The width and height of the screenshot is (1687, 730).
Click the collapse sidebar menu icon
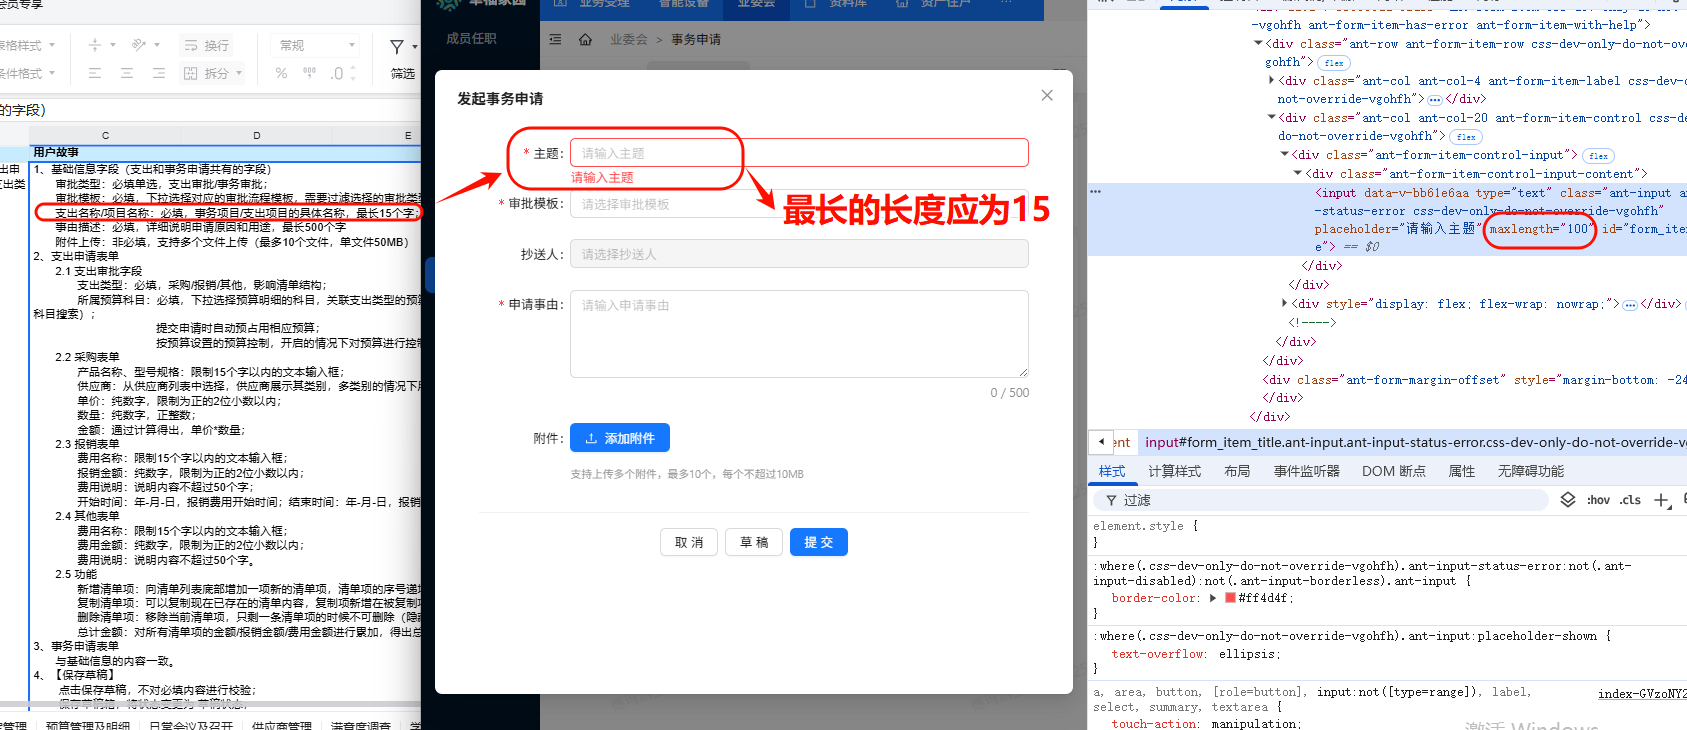(x=555, y=39)
